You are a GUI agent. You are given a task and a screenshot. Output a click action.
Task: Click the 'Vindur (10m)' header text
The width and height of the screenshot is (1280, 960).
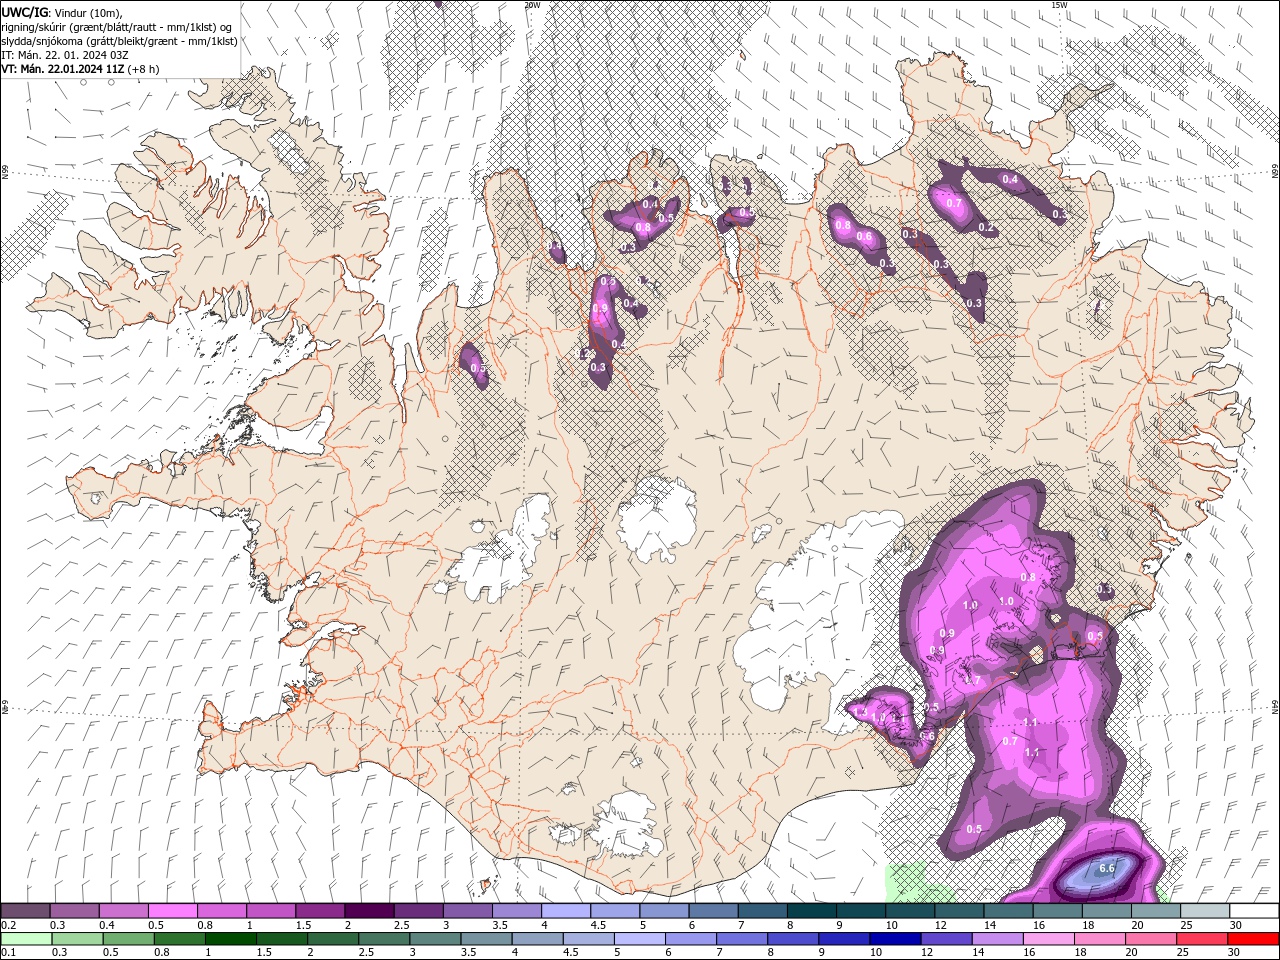pyautogui.click(x=86, y=12)
